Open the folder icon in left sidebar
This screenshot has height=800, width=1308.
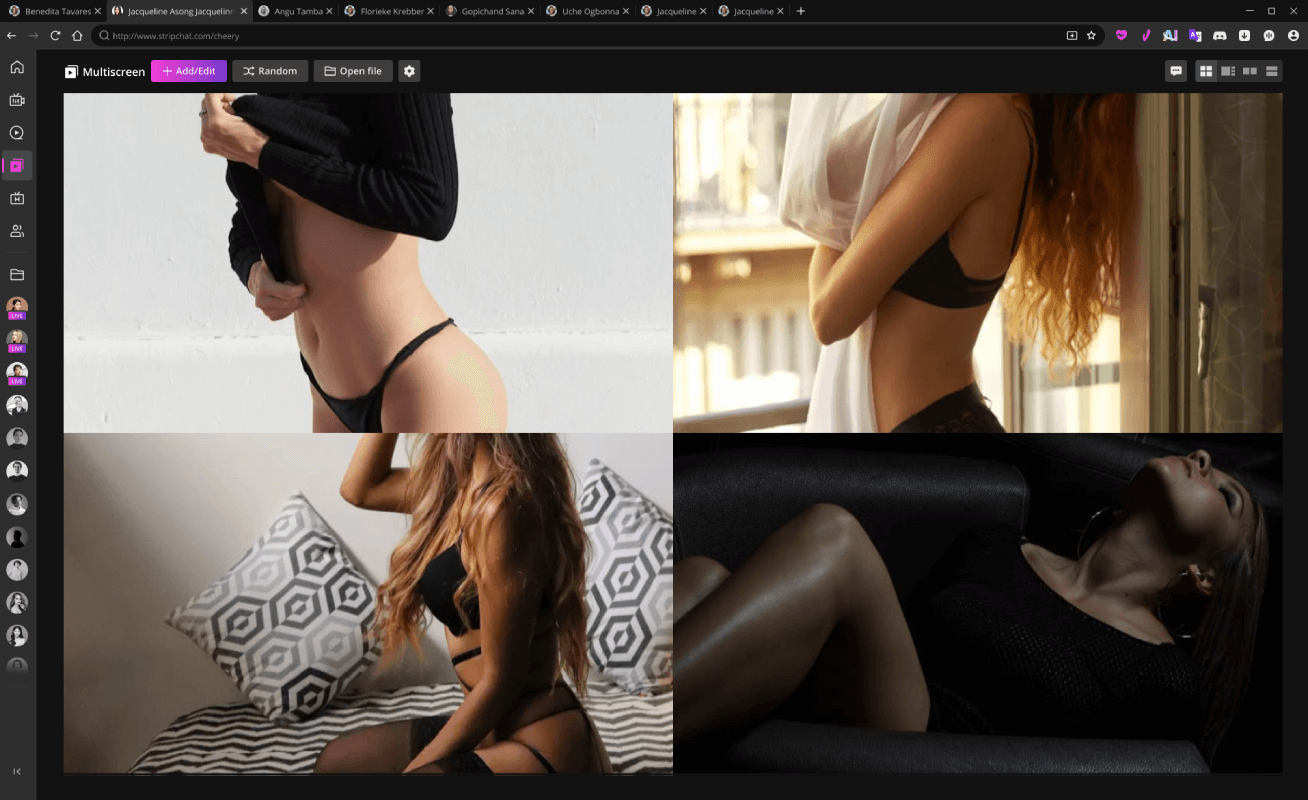17,274
